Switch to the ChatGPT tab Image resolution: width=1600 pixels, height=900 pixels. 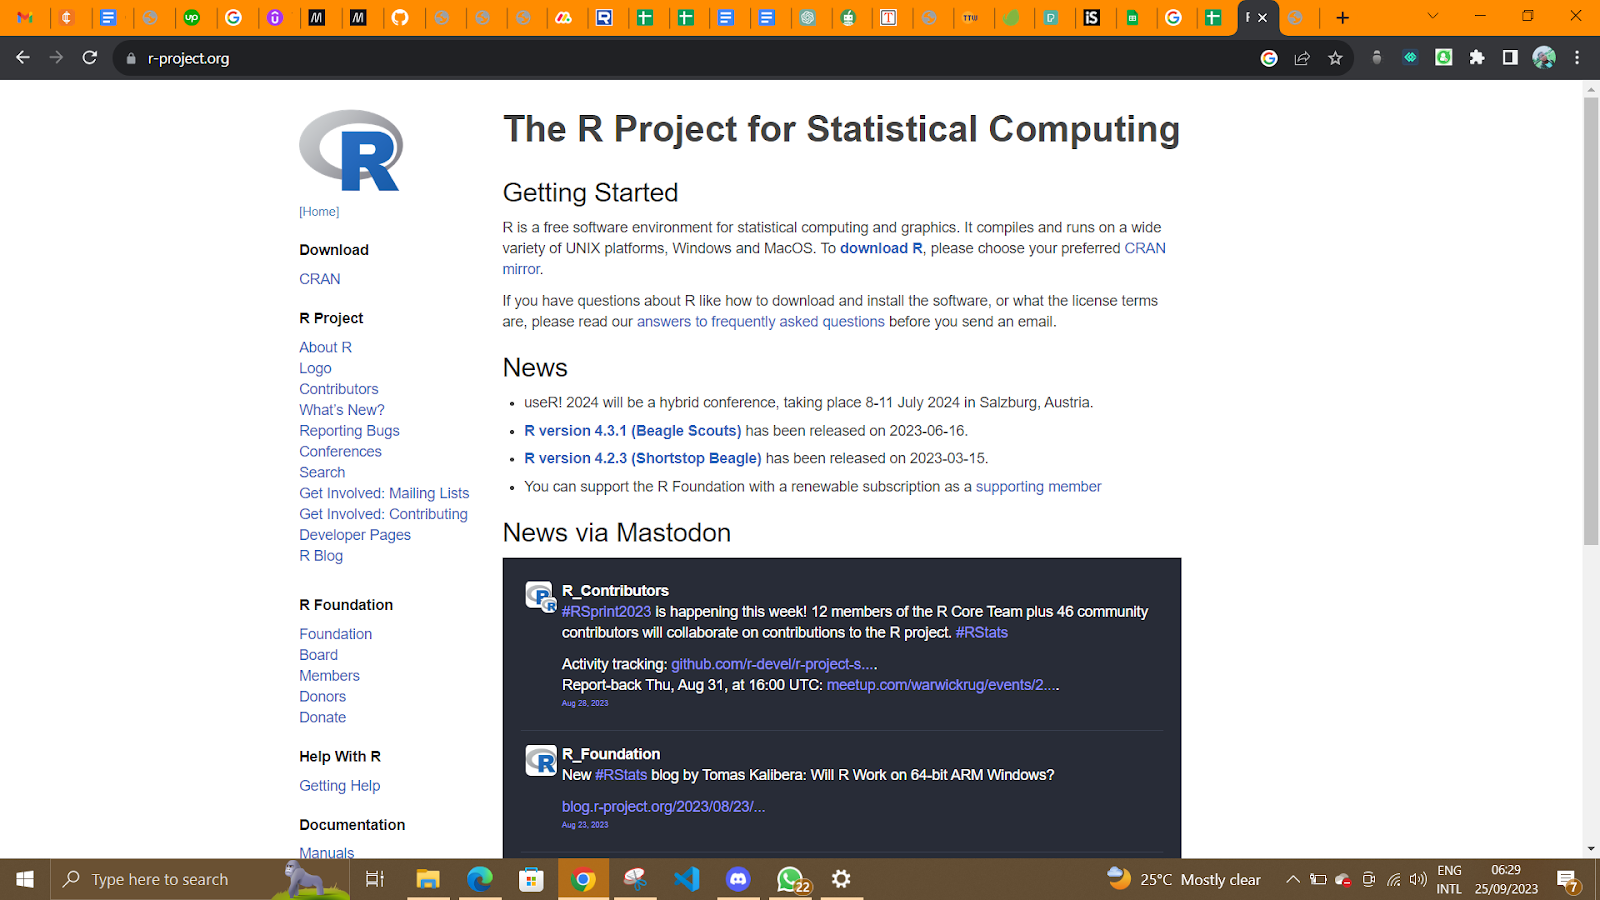[808, 17]
